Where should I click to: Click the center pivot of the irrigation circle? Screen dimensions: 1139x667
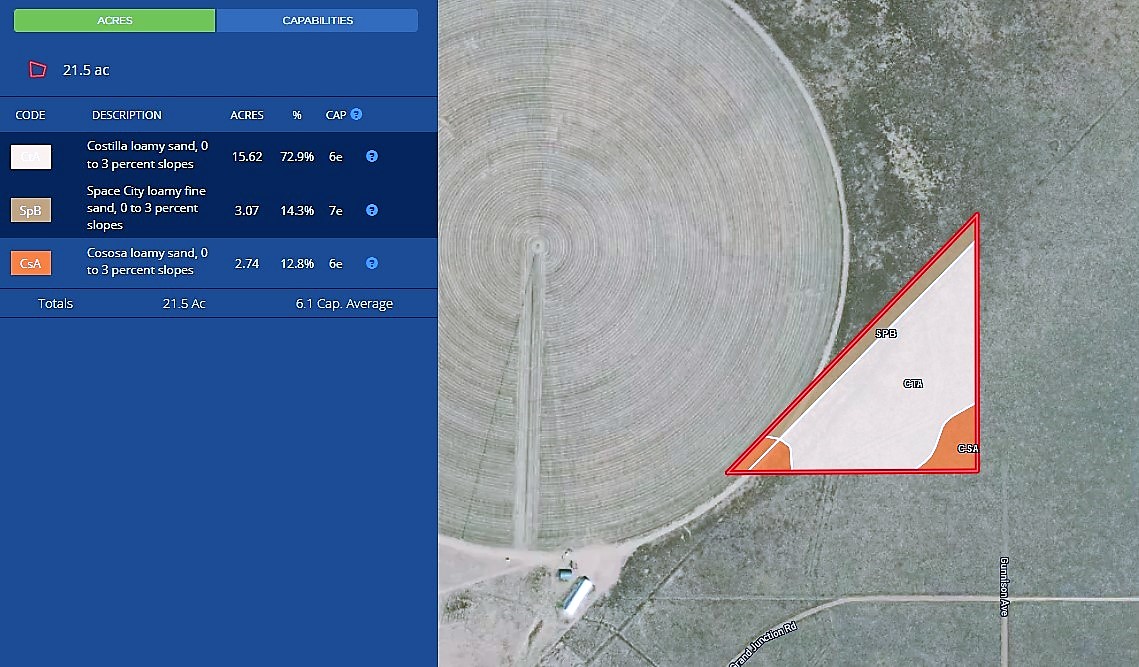click(x=537, y=244)
